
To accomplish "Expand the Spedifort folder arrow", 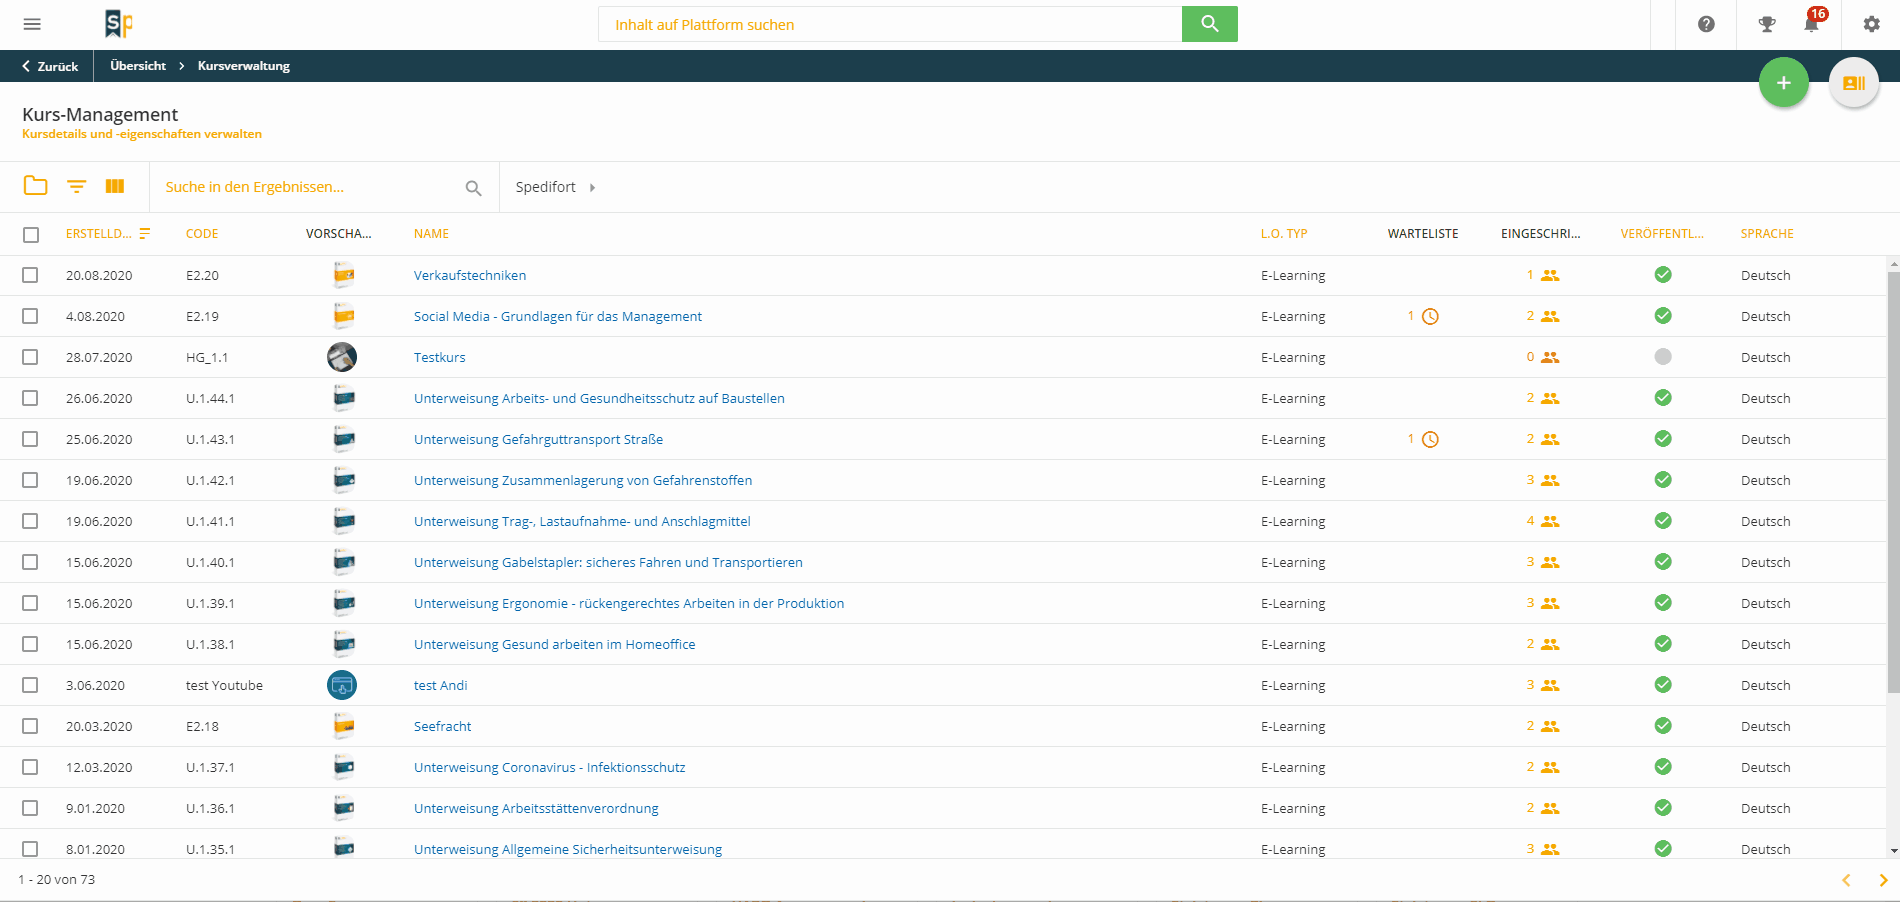I will (x=592, y=187).
